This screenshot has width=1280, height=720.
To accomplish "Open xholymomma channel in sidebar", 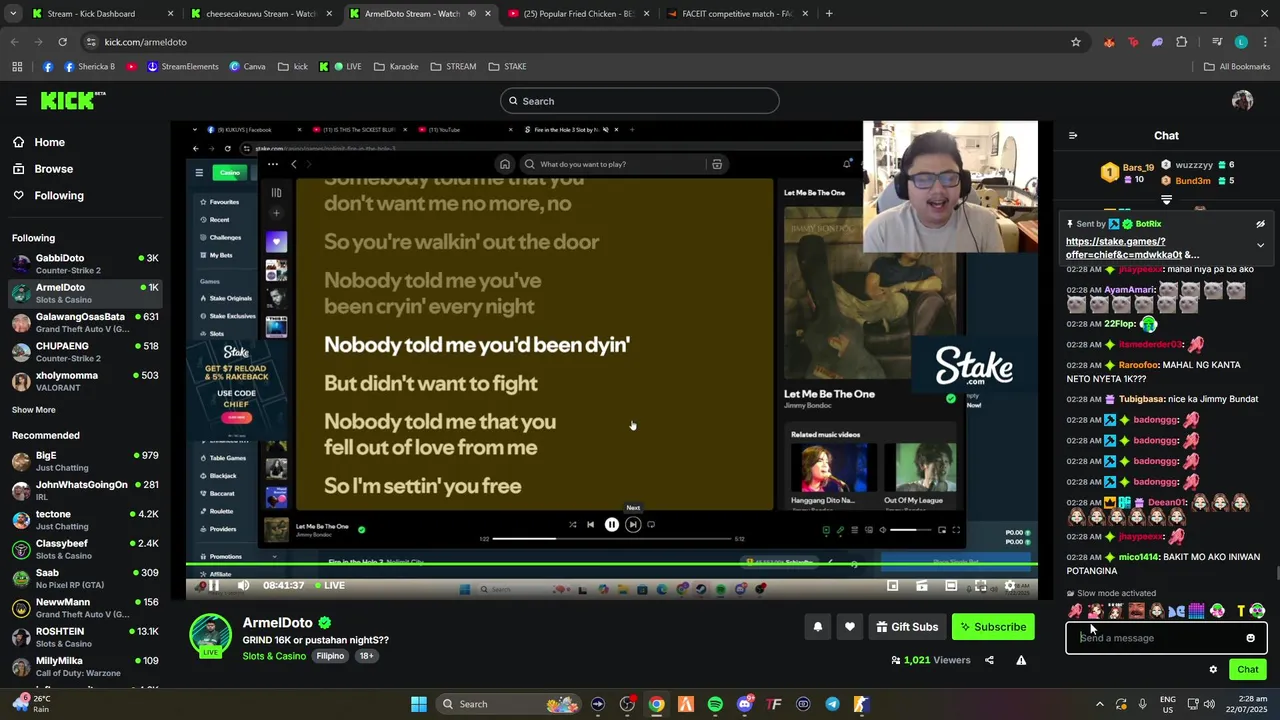I will [85, 381].
